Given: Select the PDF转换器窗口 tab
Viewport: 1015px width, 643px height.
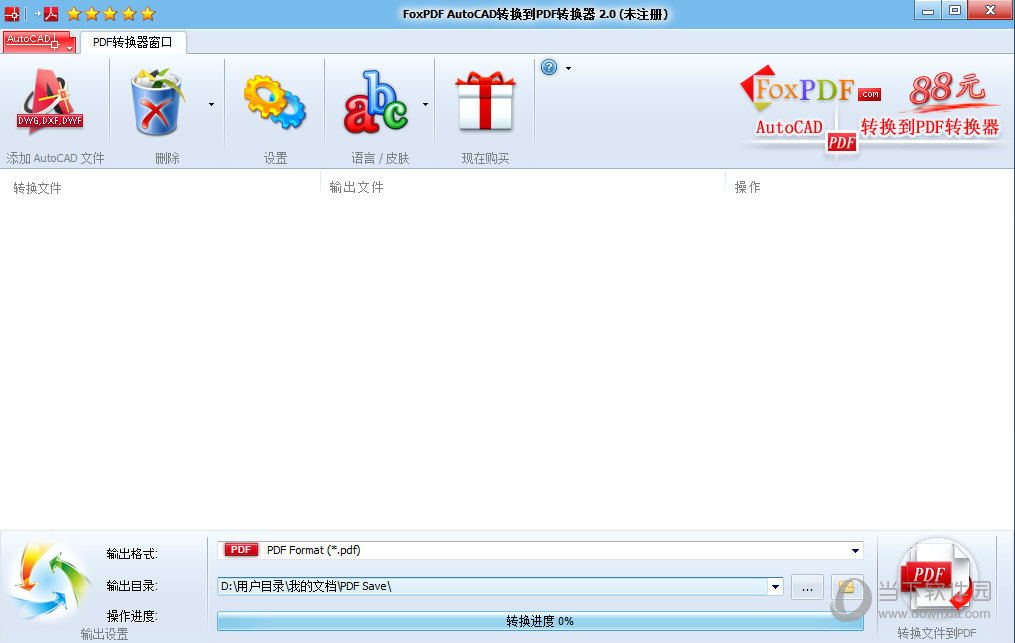Looking at the screenshot, I should 133,43.
